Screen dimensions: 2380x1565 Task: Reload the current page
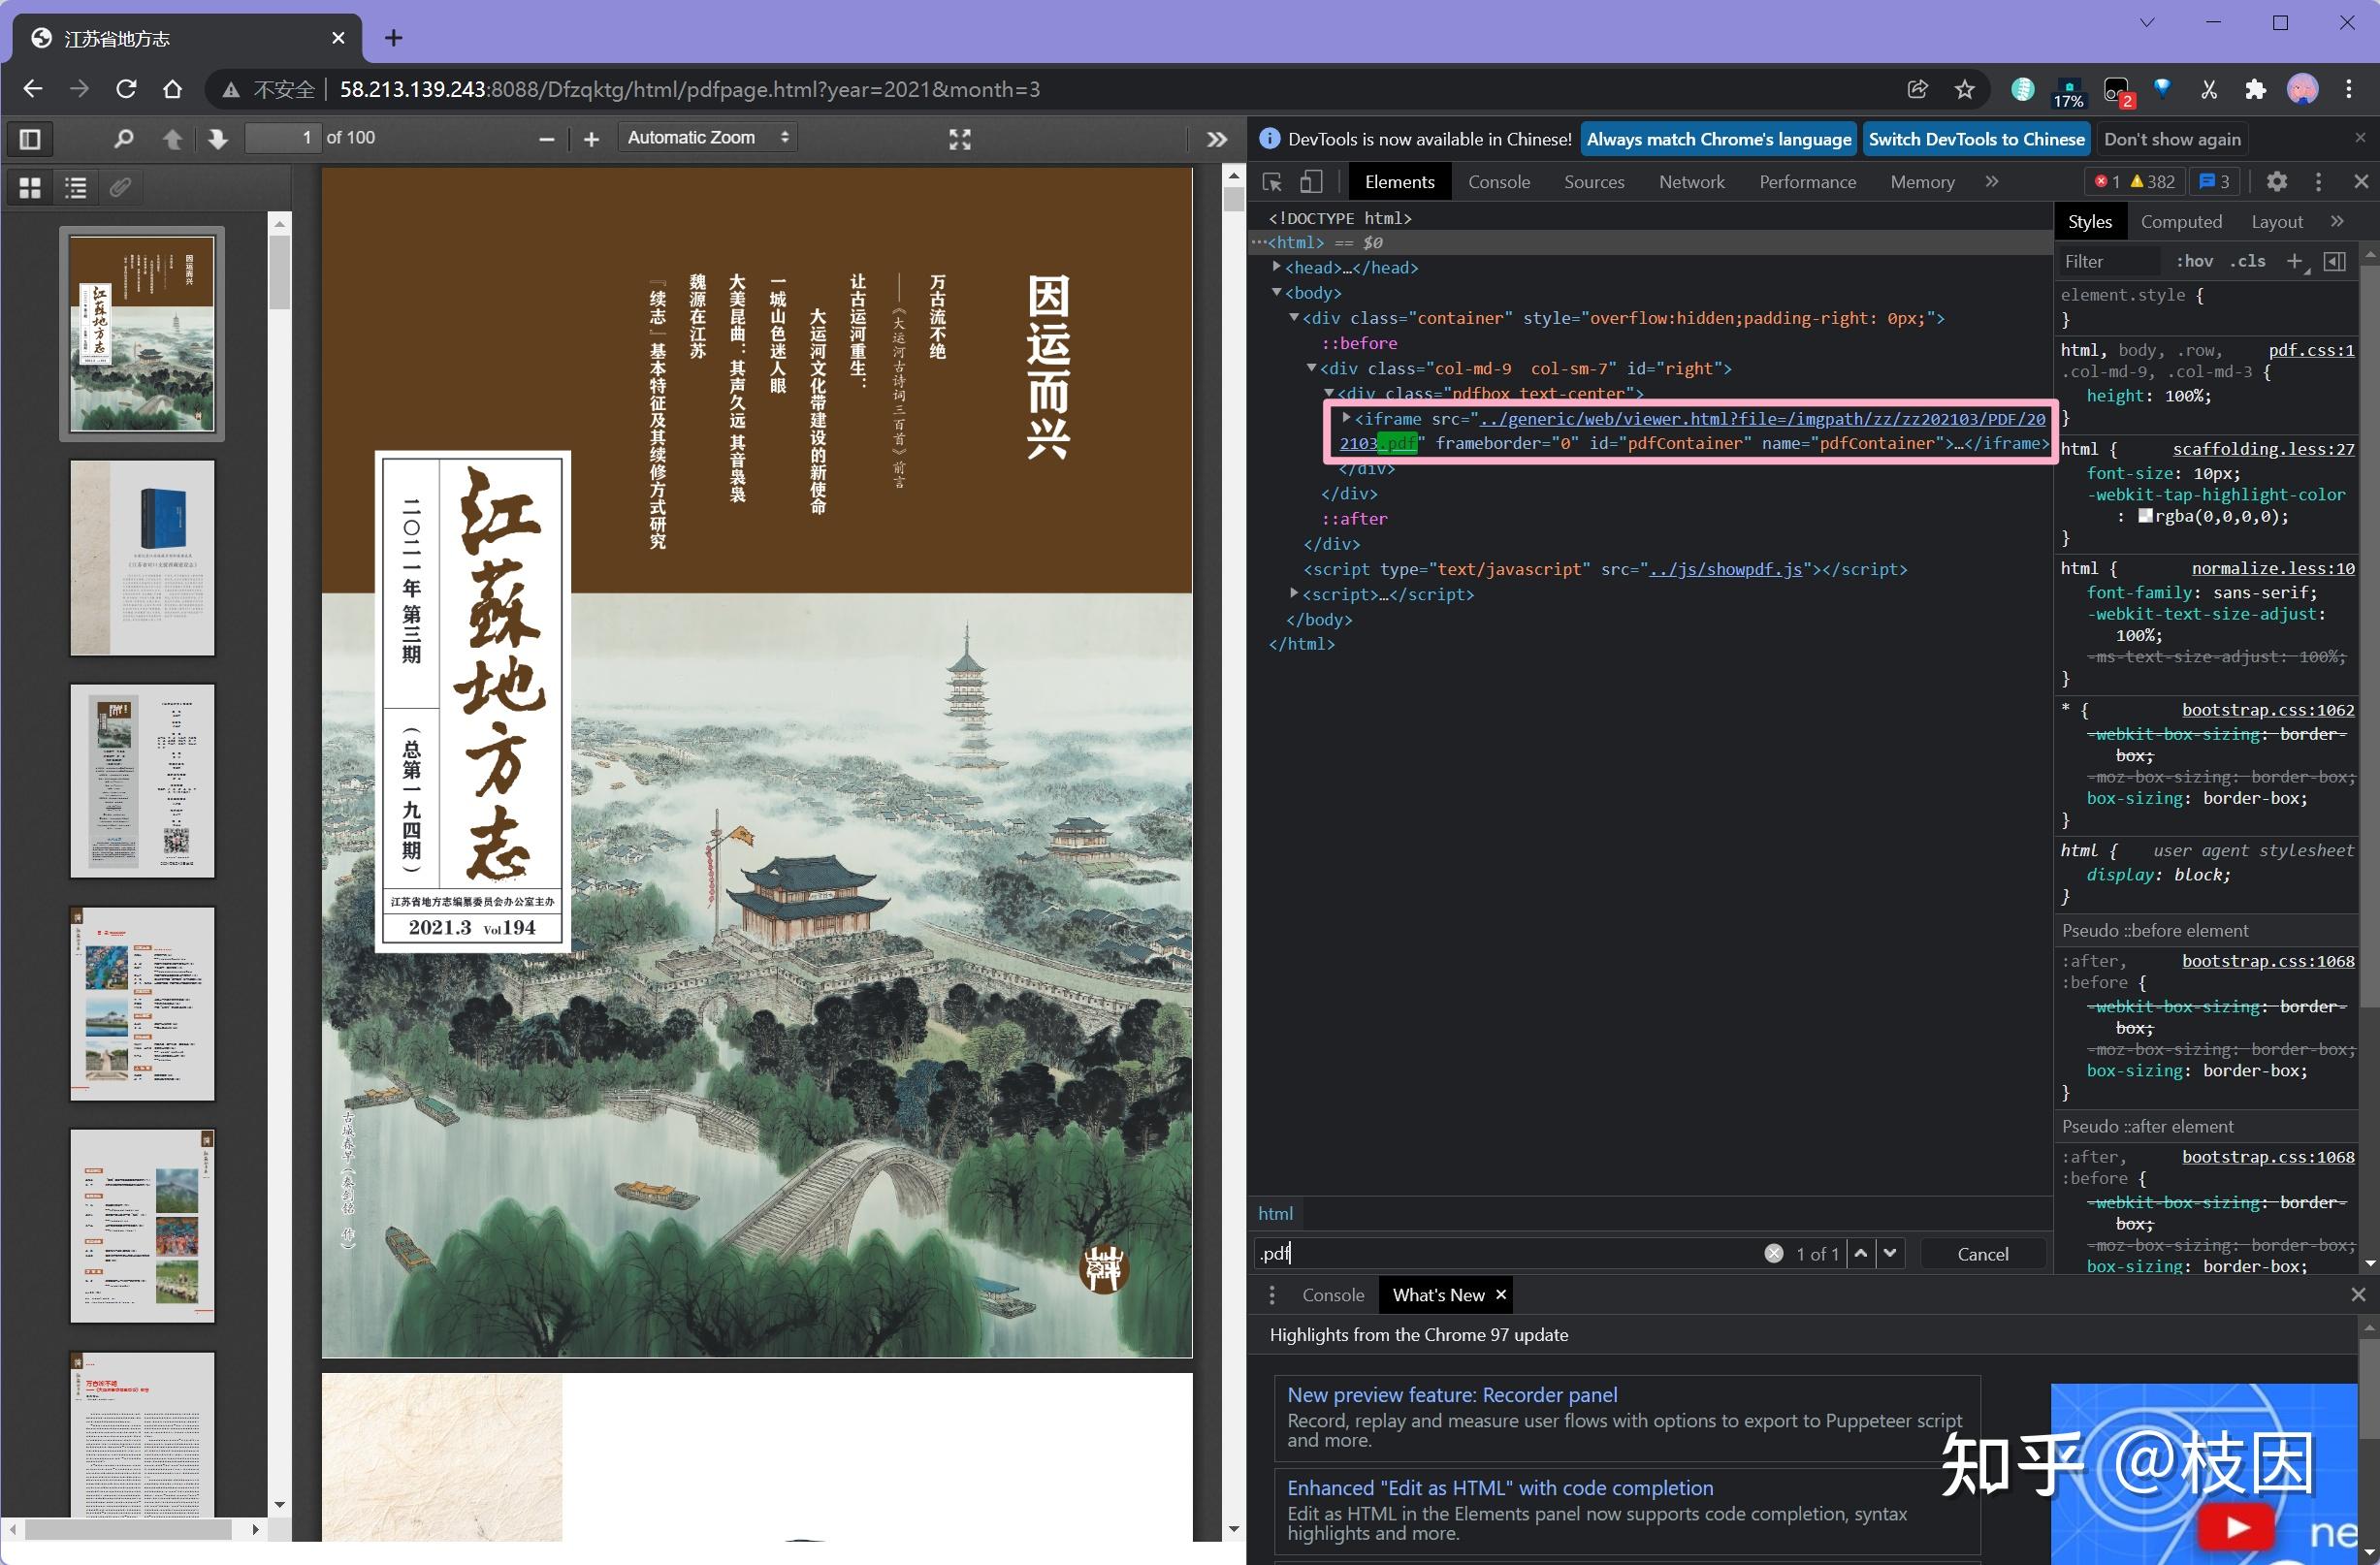coord(126,89)
